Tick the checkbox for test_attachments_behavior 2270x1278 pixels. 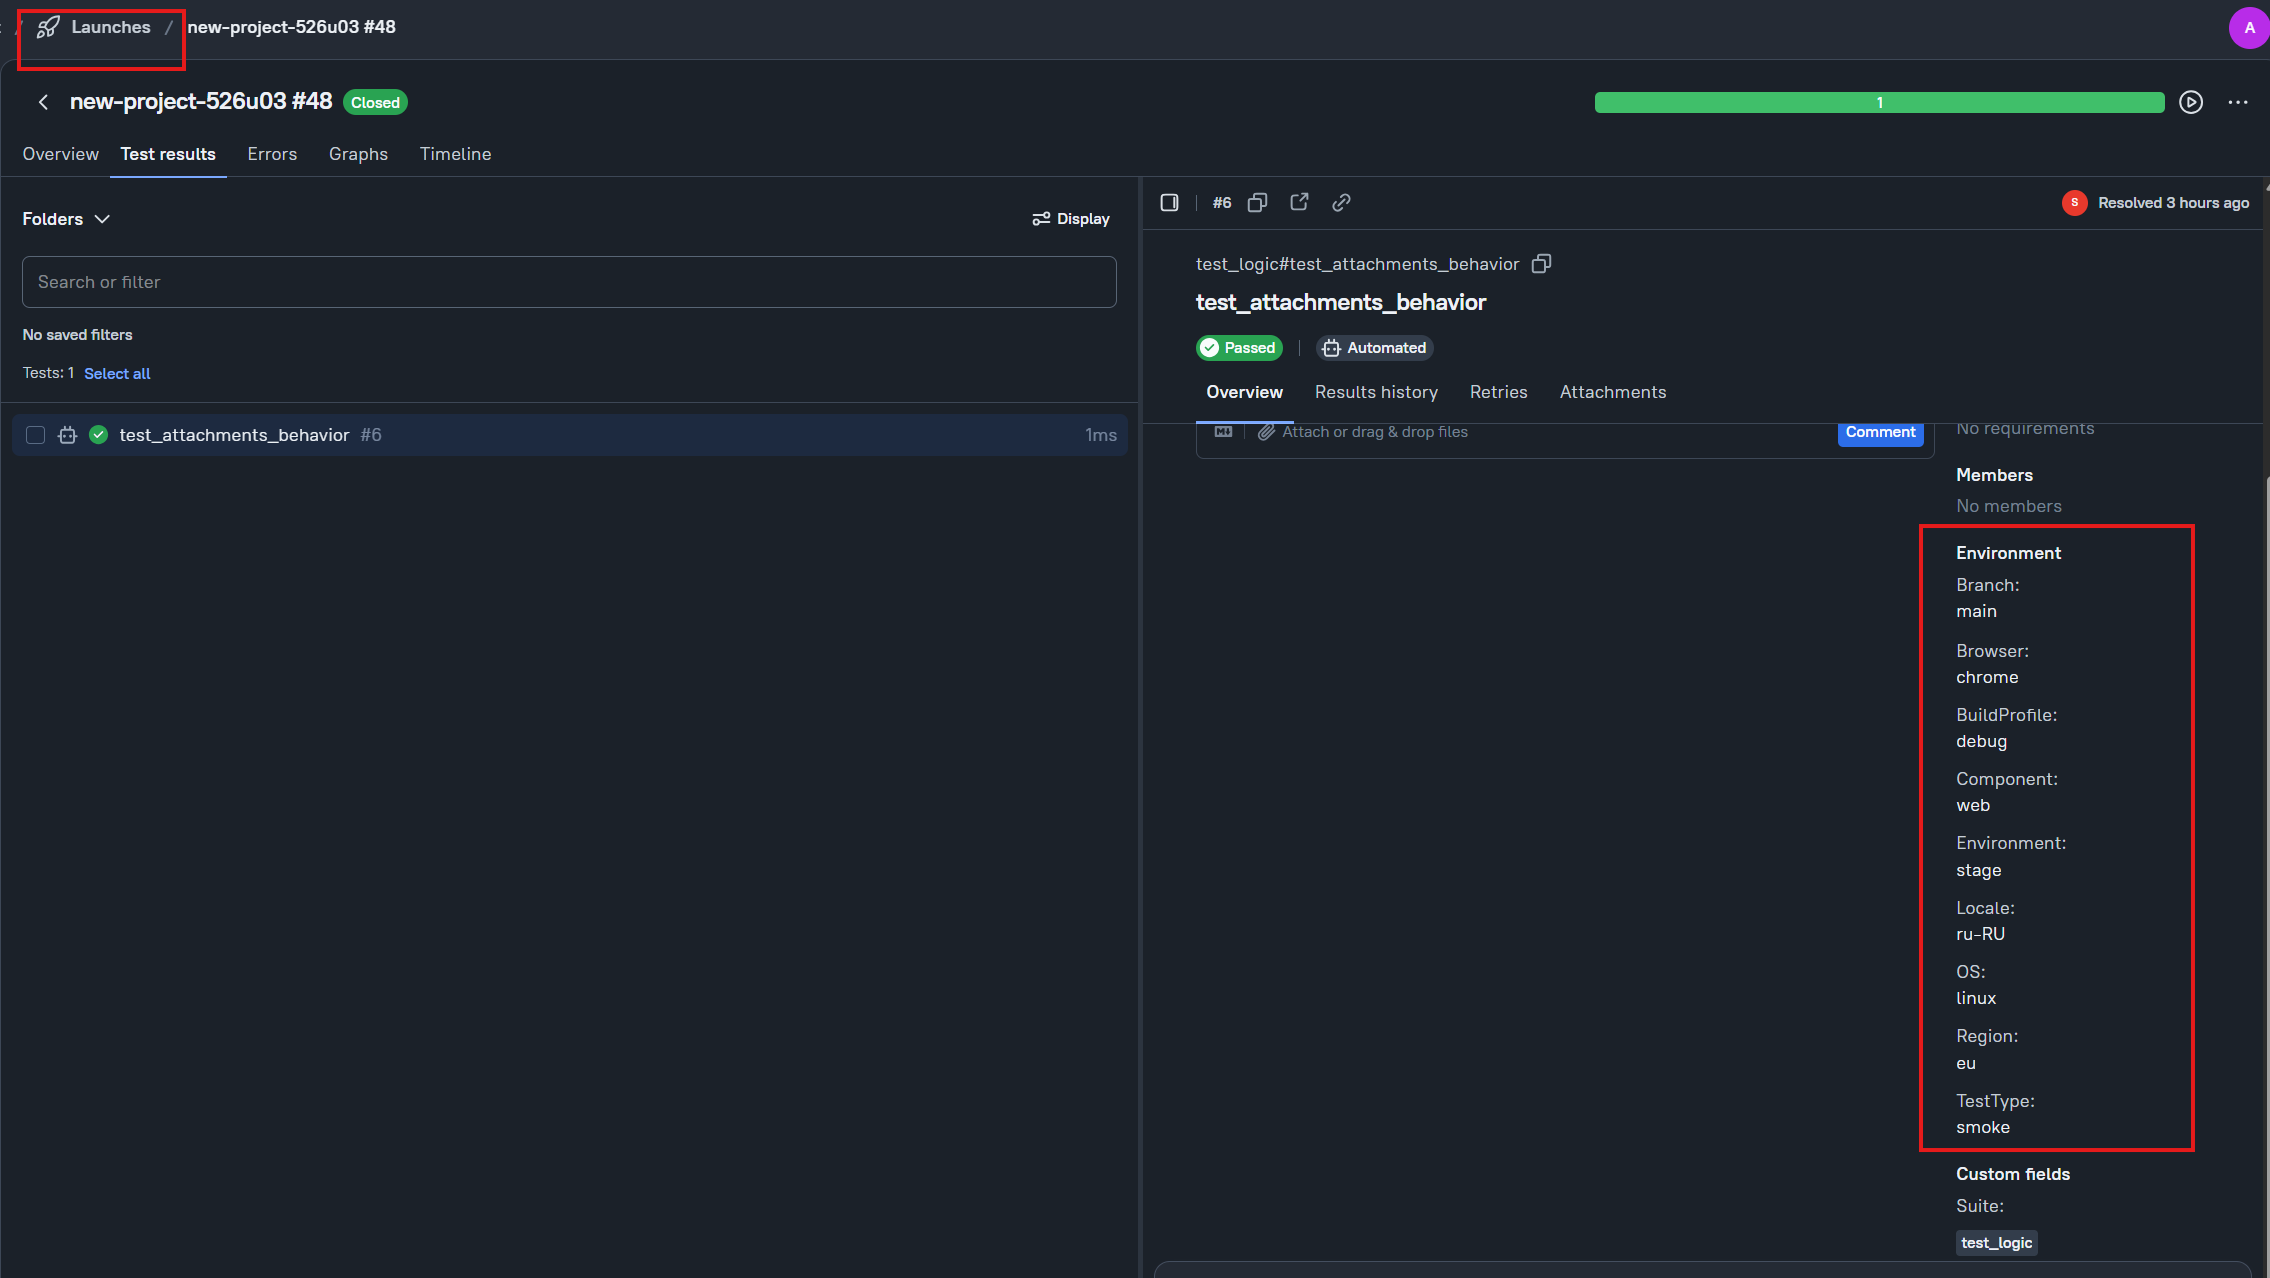[36, 435]
